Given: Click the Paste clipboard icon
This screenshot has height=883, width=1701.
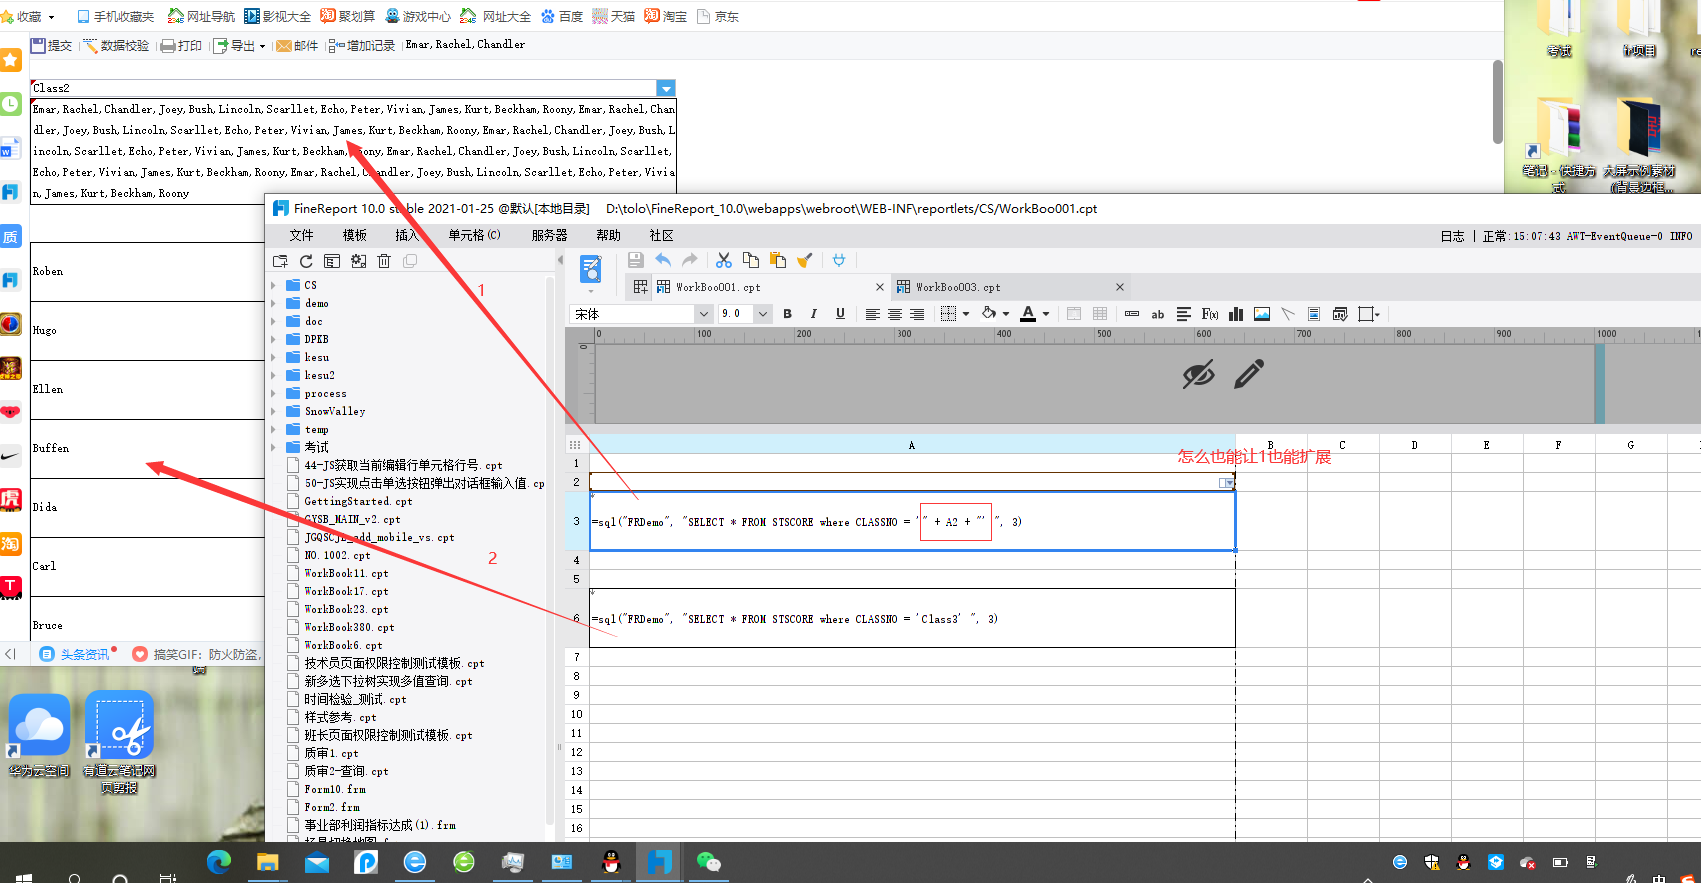Looking at the screenshot, I should (778, 260).
